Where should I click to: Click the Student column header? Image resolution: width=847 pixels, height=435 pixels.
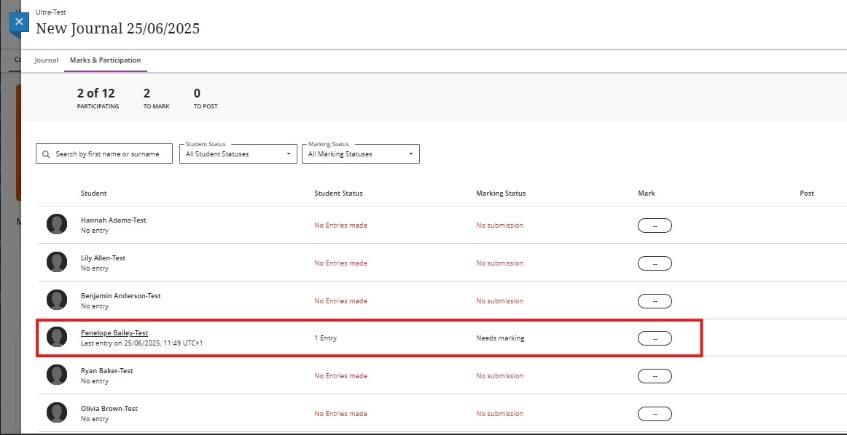coord(94,193)
